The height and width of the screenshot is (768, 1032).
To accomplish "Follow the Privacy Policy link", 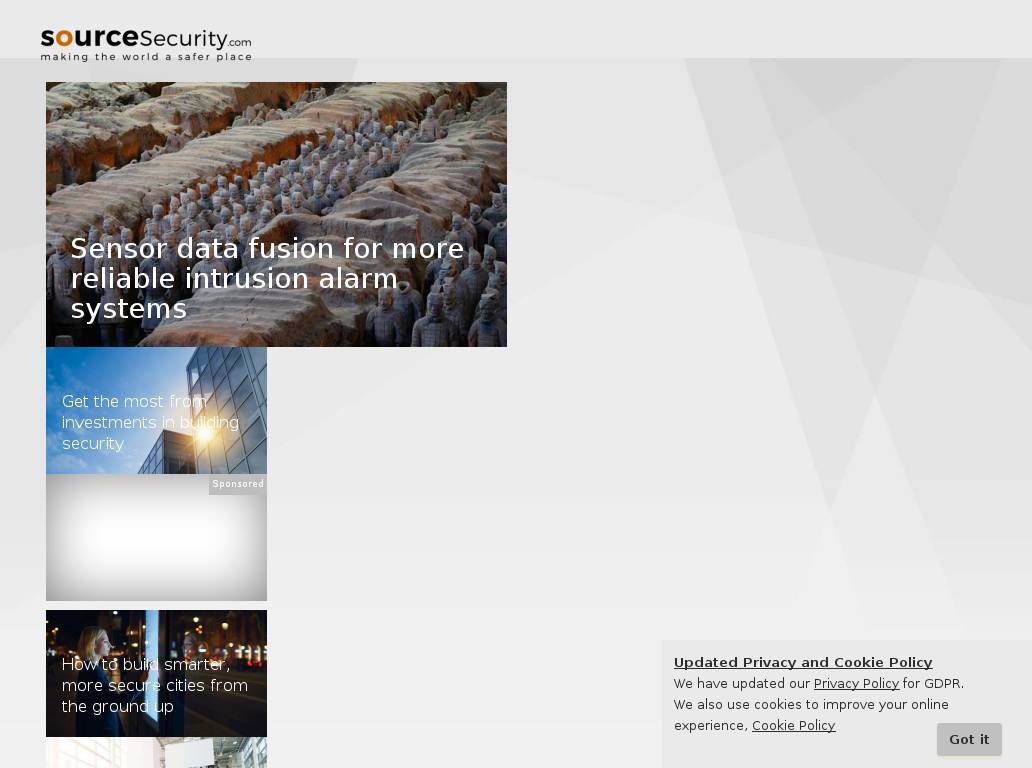I will (856, 684).
